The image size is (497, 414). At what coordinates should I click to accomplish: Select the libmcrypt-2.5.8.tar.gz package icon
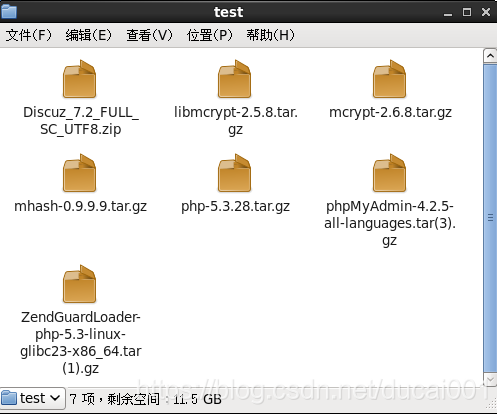234,79
